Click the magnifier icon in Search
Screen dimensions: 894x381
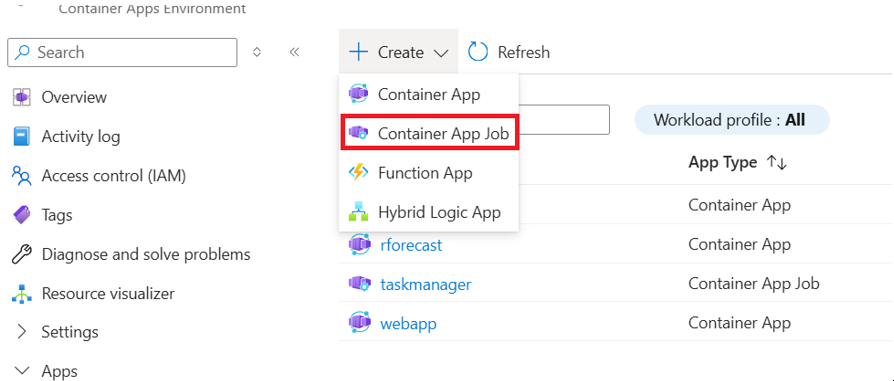click(22, 52)
